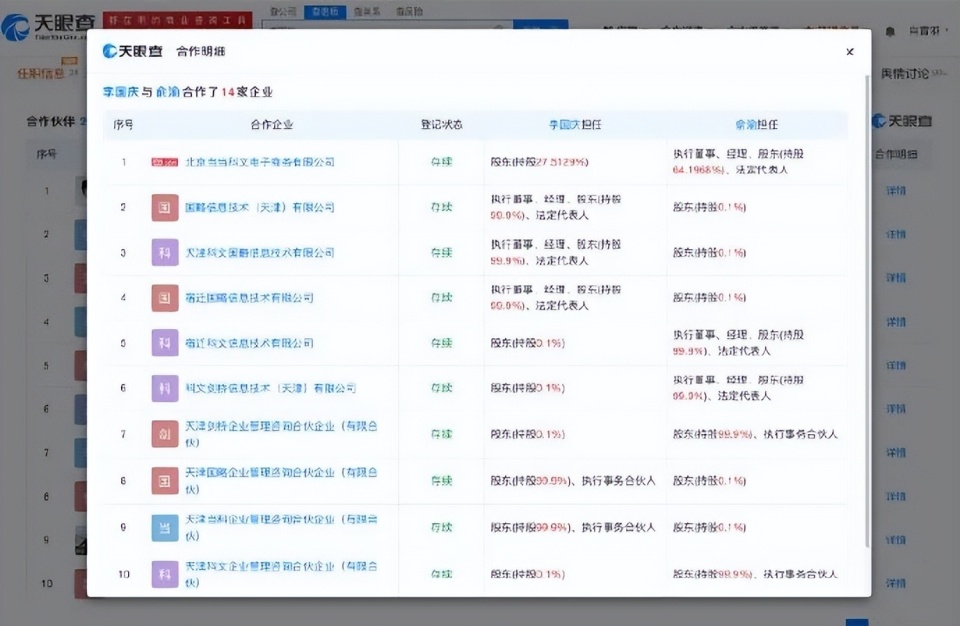Image resolution: width=960 pixels, height=626 pixels.
Task: Click the red 国 icon beside 天津国略企业管理咨询合伙企业
Action: (x=165, y=481)
